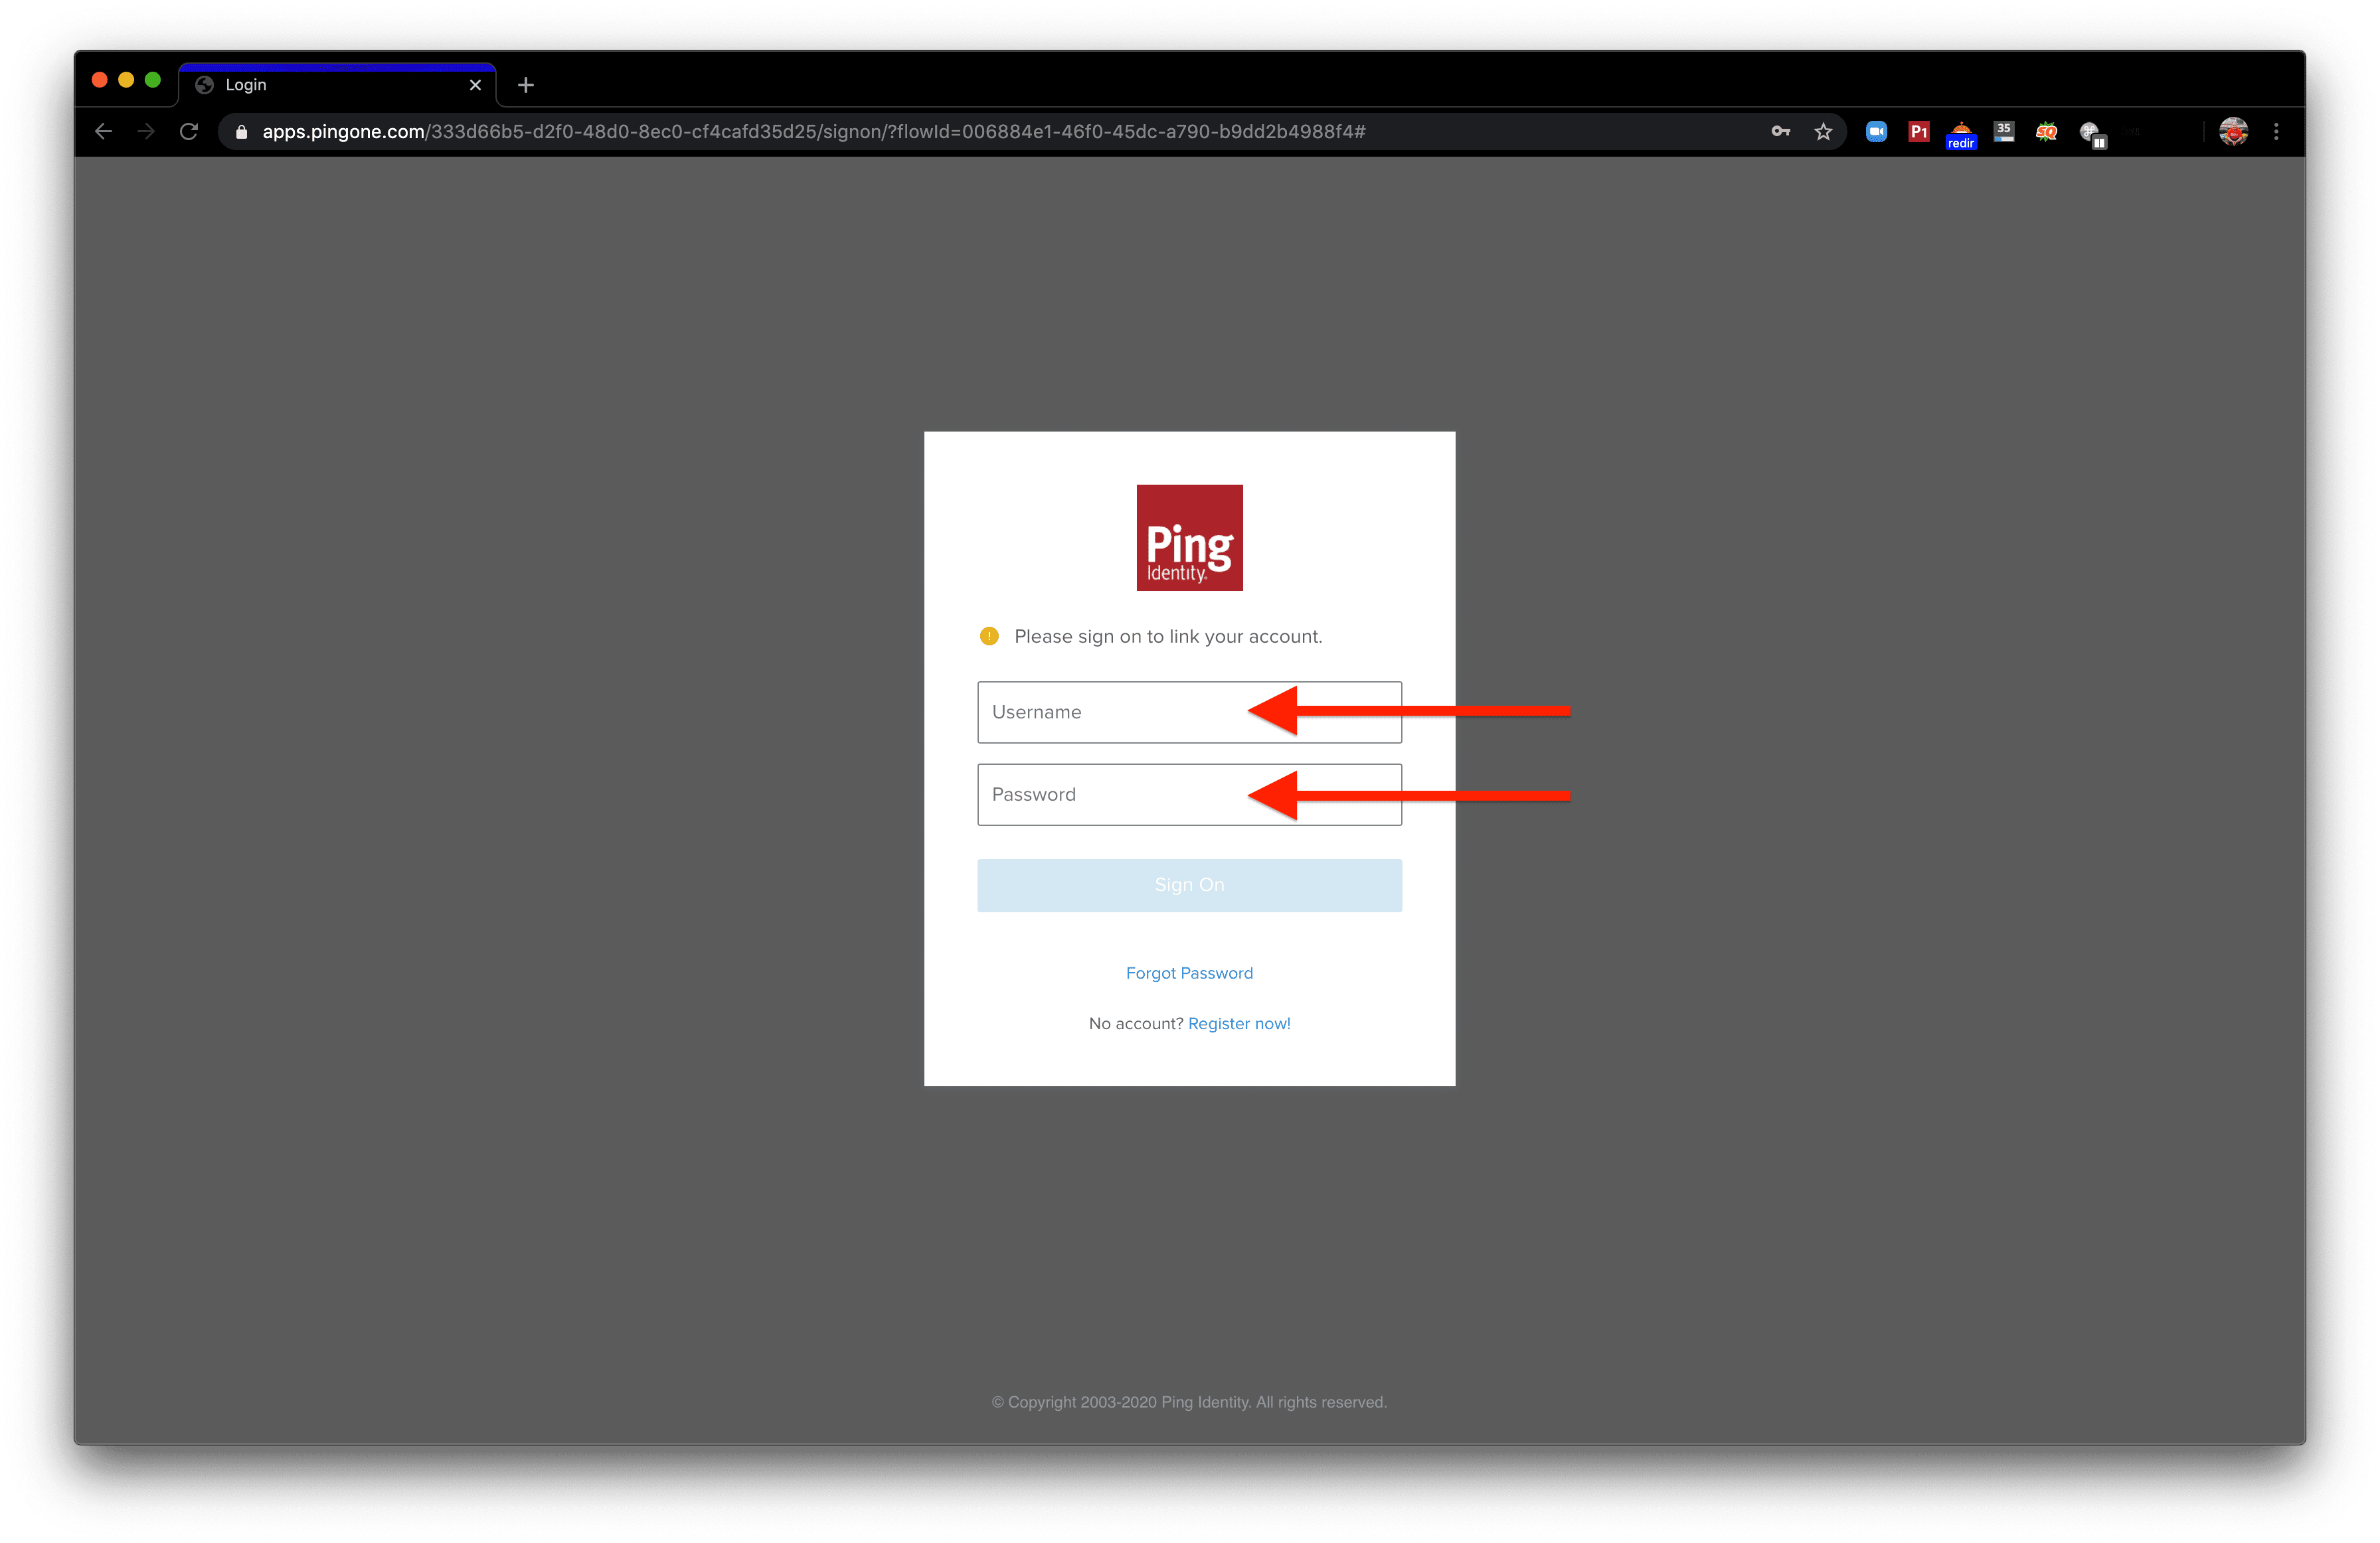Screen dimensions: 2380x1543
Task: Close the Login tab
Action: (x=475, y=85)
